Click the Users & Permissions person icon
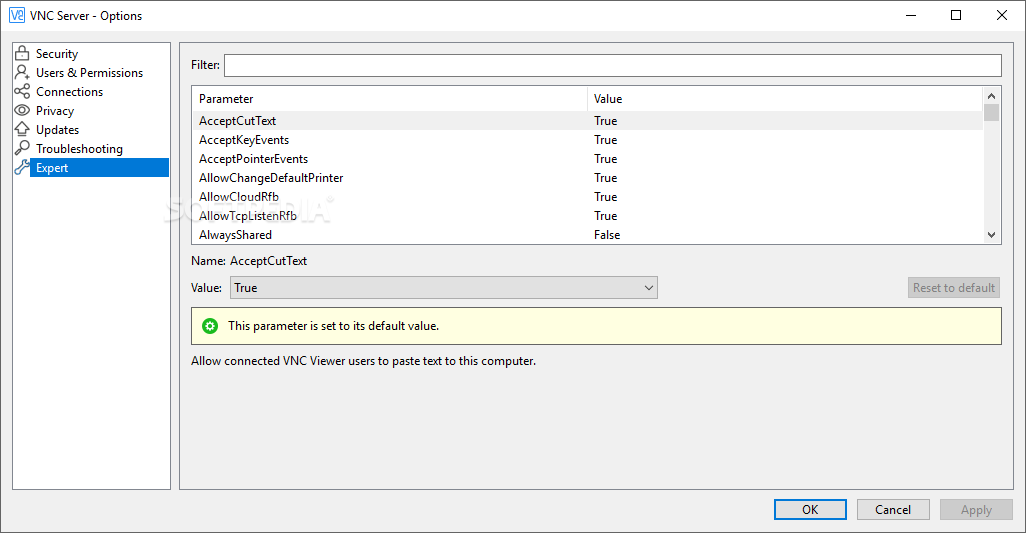 click(x=22, y=73)
